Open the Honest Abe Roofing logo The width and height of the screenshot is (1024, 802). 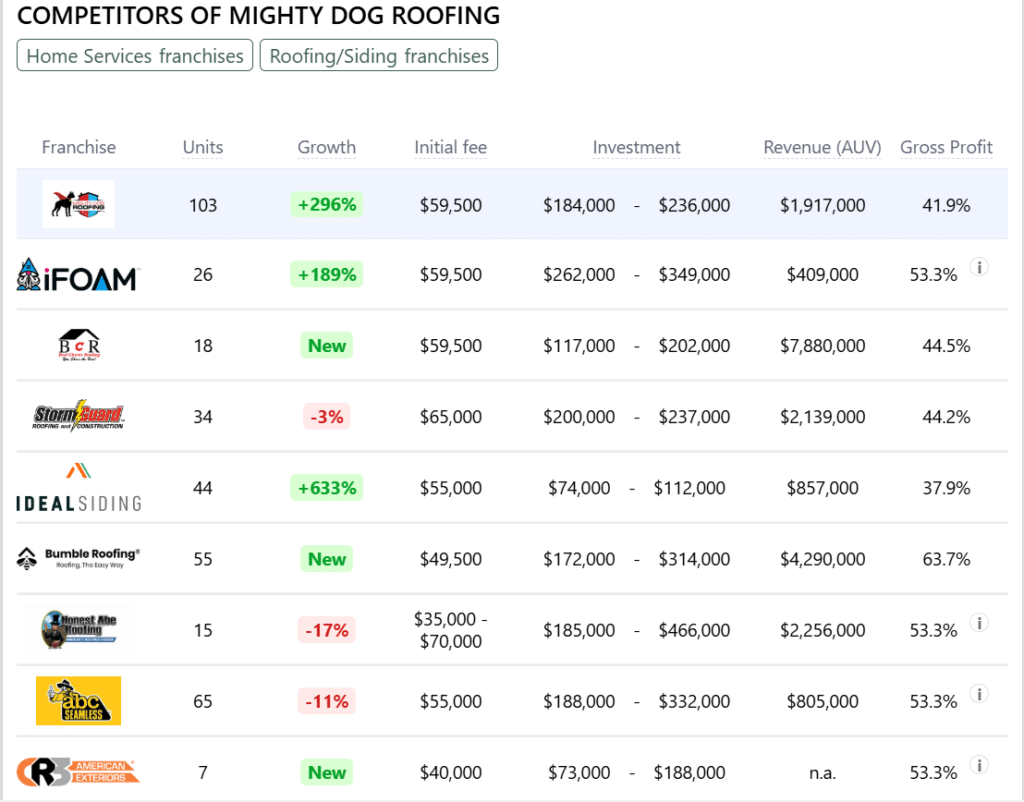point(79,630)
